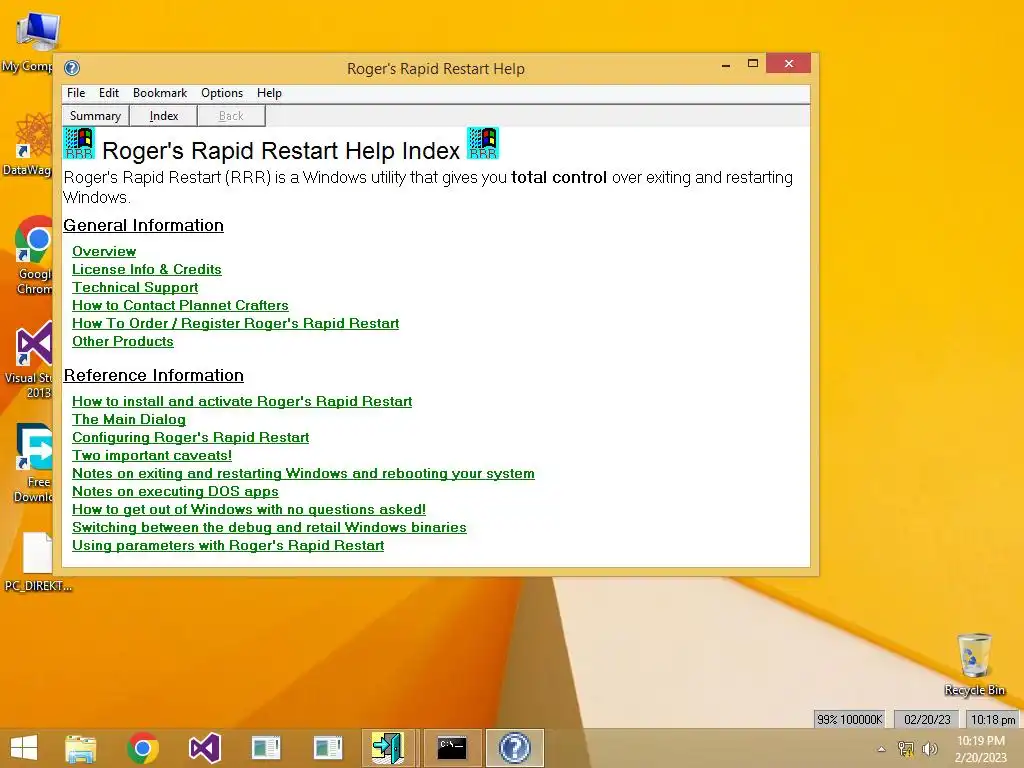The image size is (1024, 768).
Task: Open The Main Dialog topic
Action: pos(129,419)
